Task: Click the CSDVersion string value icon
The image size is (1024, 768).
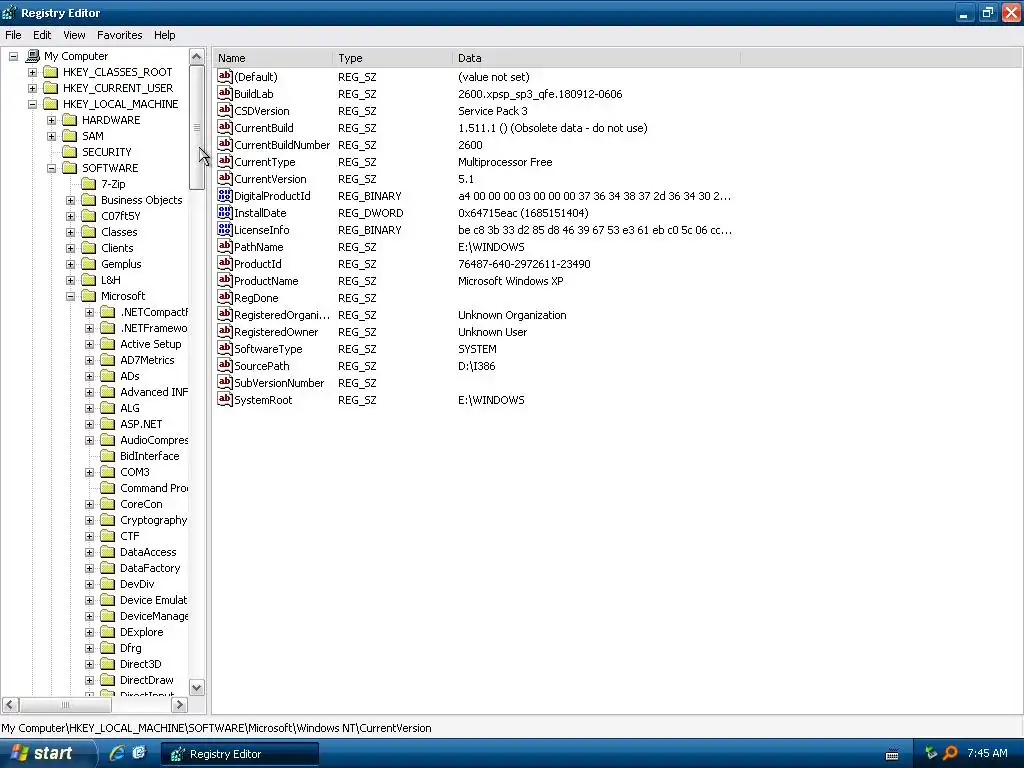Action: (x=225, y=110)
